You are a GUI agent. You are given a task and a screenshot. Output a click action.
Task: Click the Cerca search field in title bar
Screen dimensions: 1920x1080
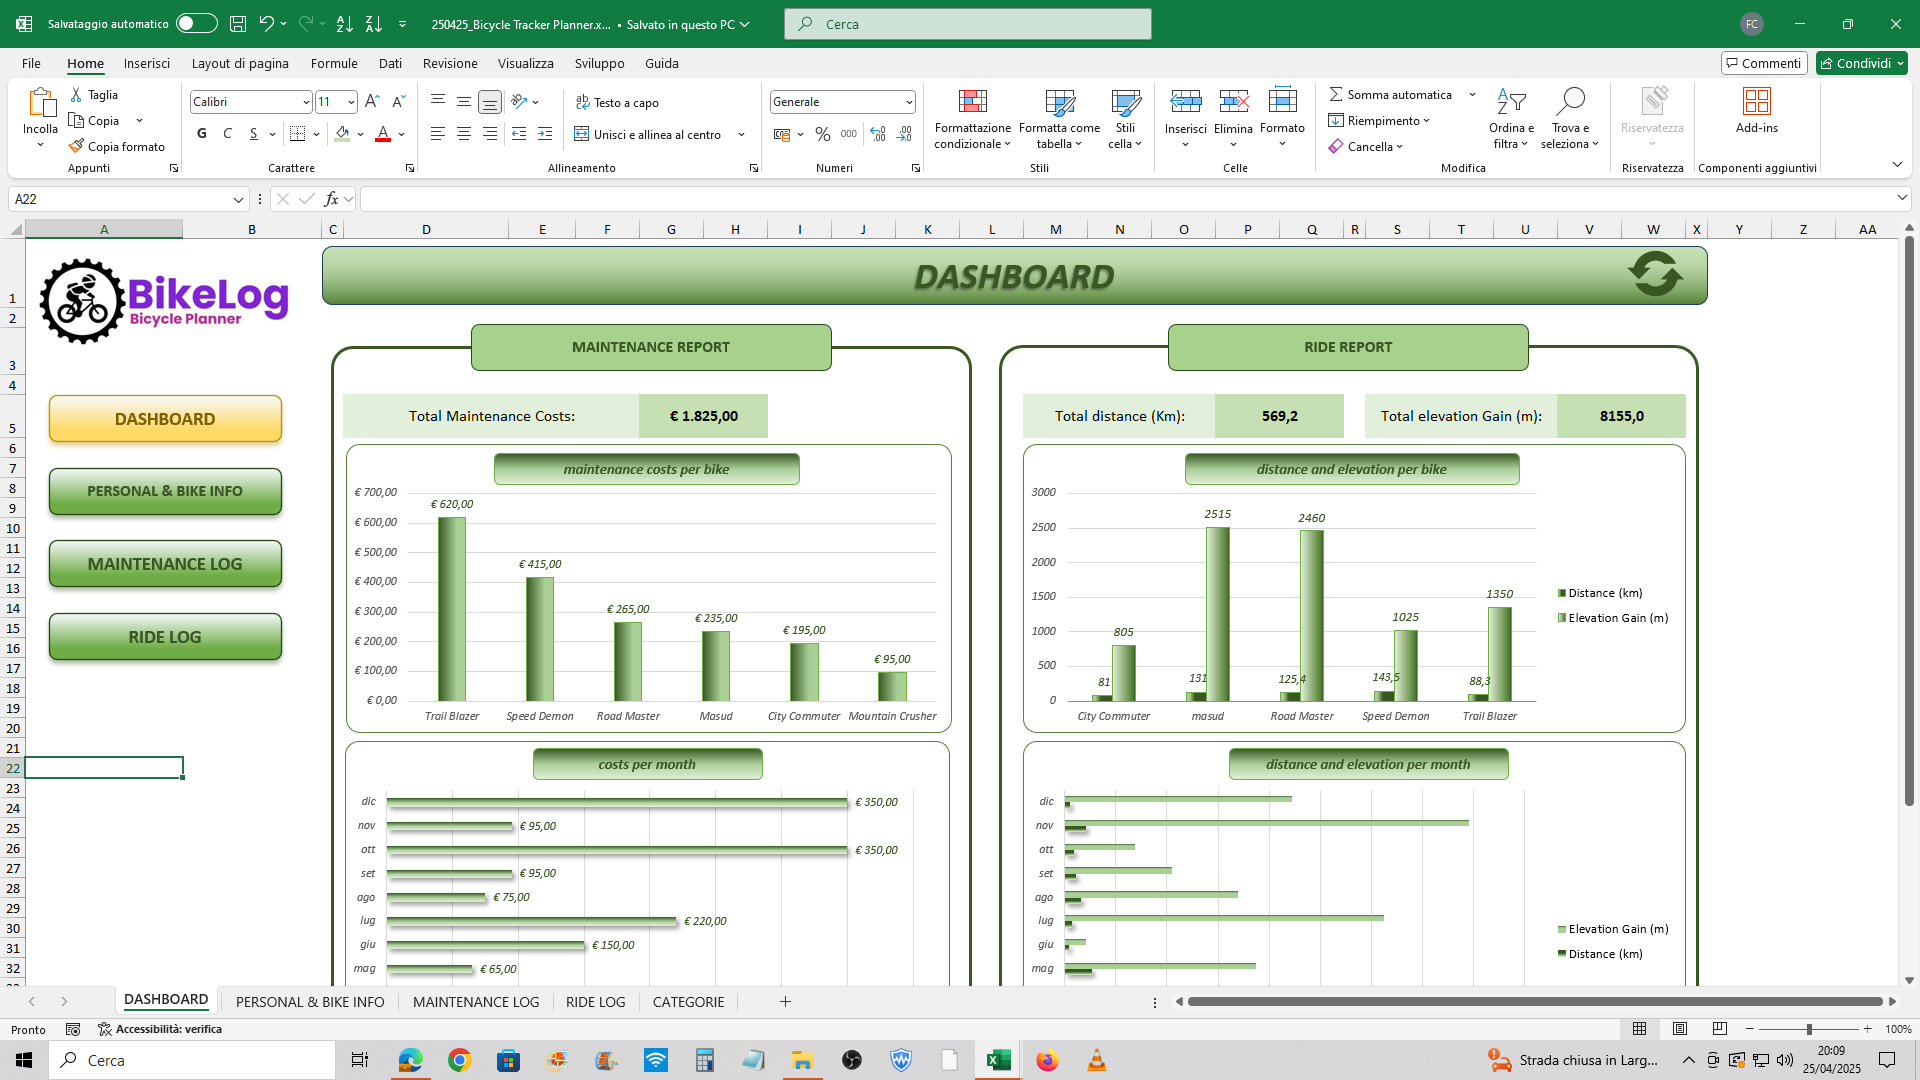point(967,24)
